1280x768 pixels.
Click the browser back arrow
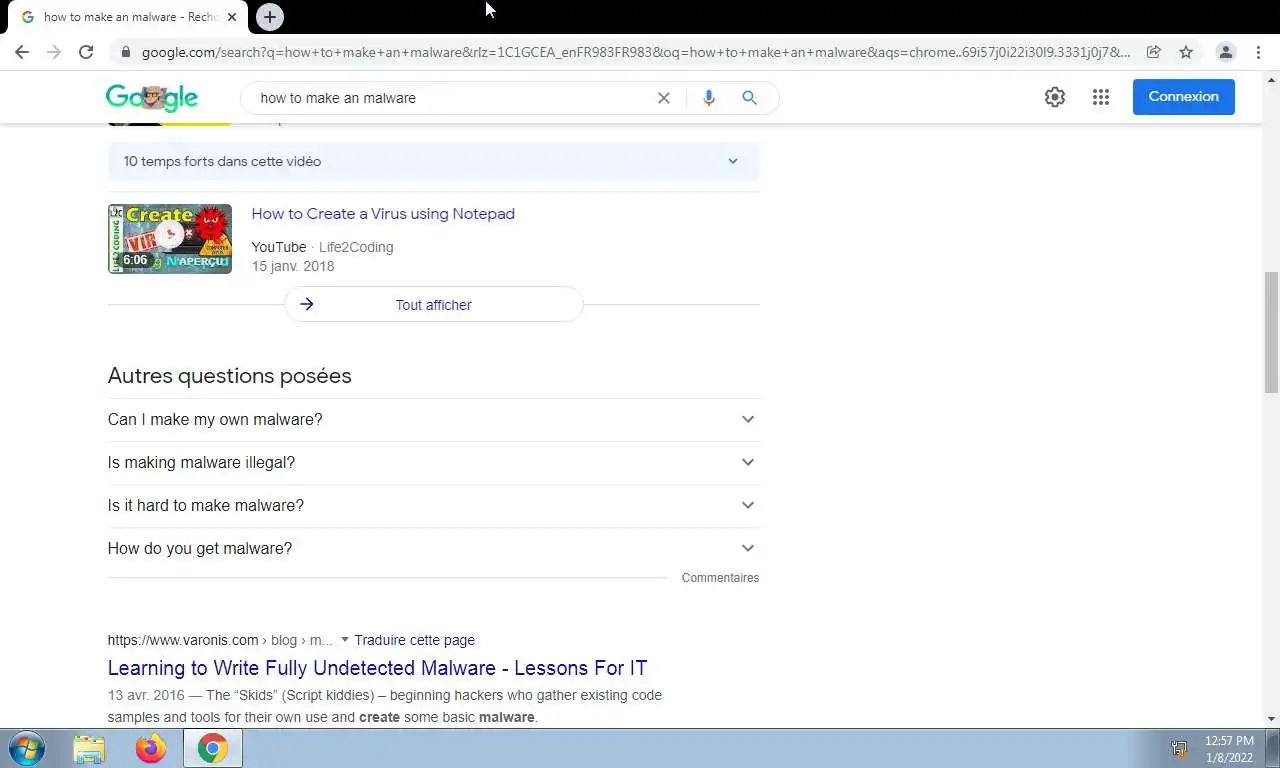(x=22, y=52)
